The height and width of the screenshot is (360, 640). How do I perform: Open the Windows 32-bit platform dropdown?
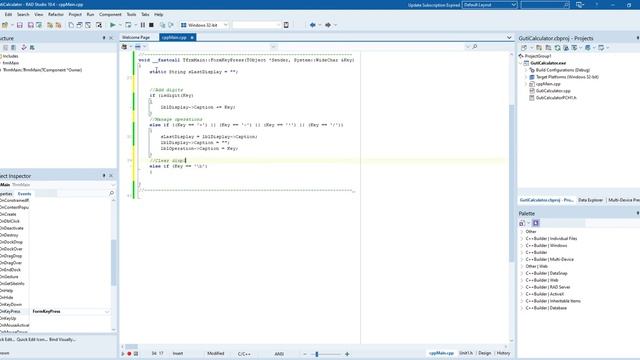tap(225, 25)
